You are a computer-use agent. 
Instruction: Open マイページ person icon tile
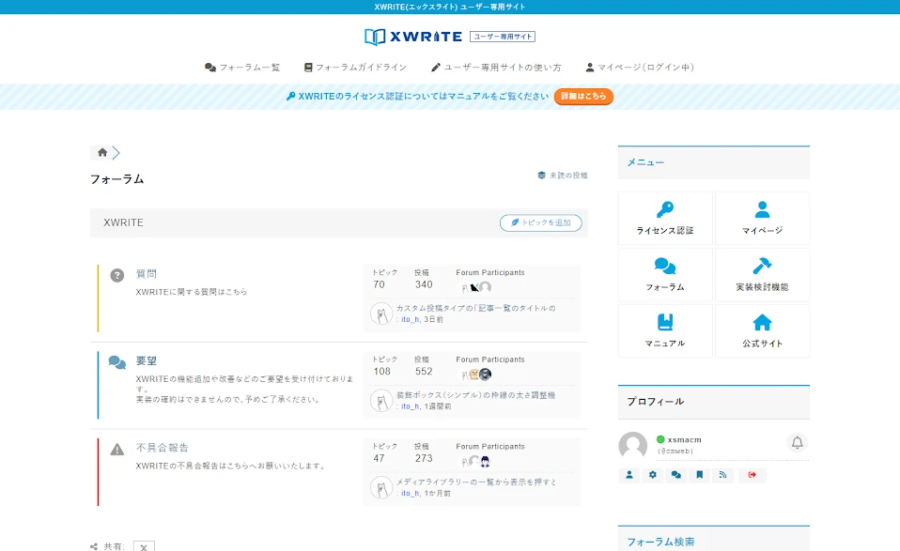762,218
